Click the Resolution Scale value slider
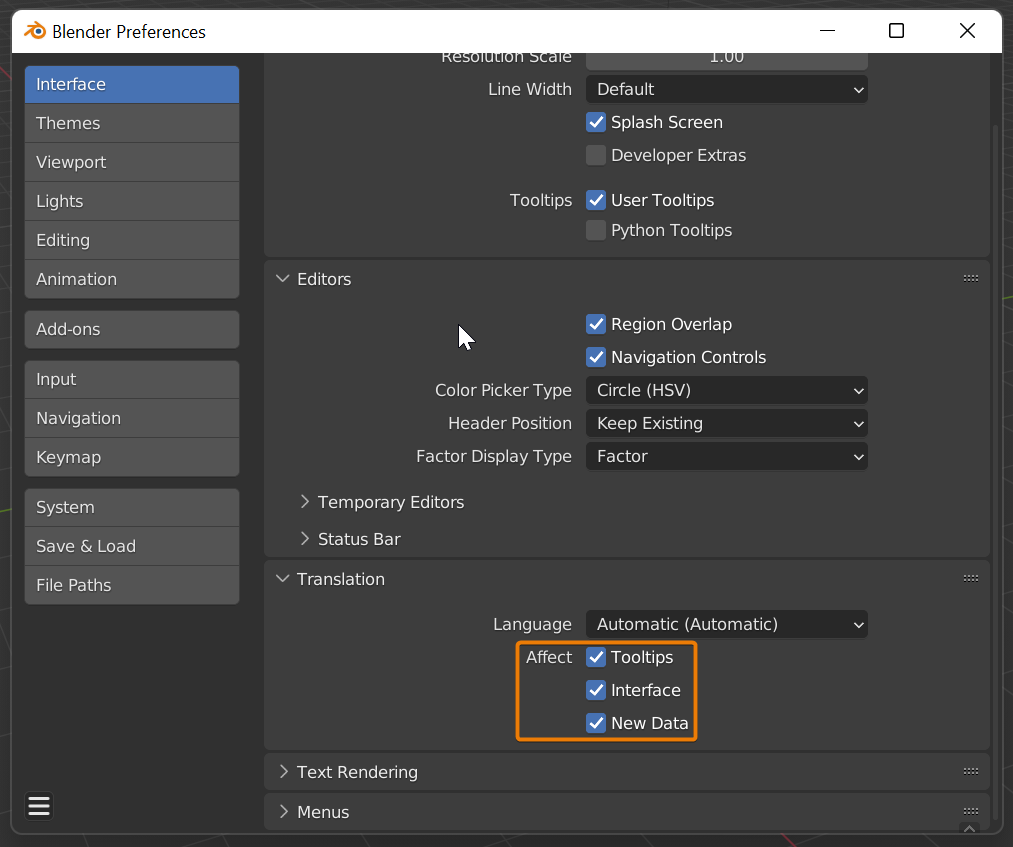This screenshot has height=847, width=1013. click(726, 57)
